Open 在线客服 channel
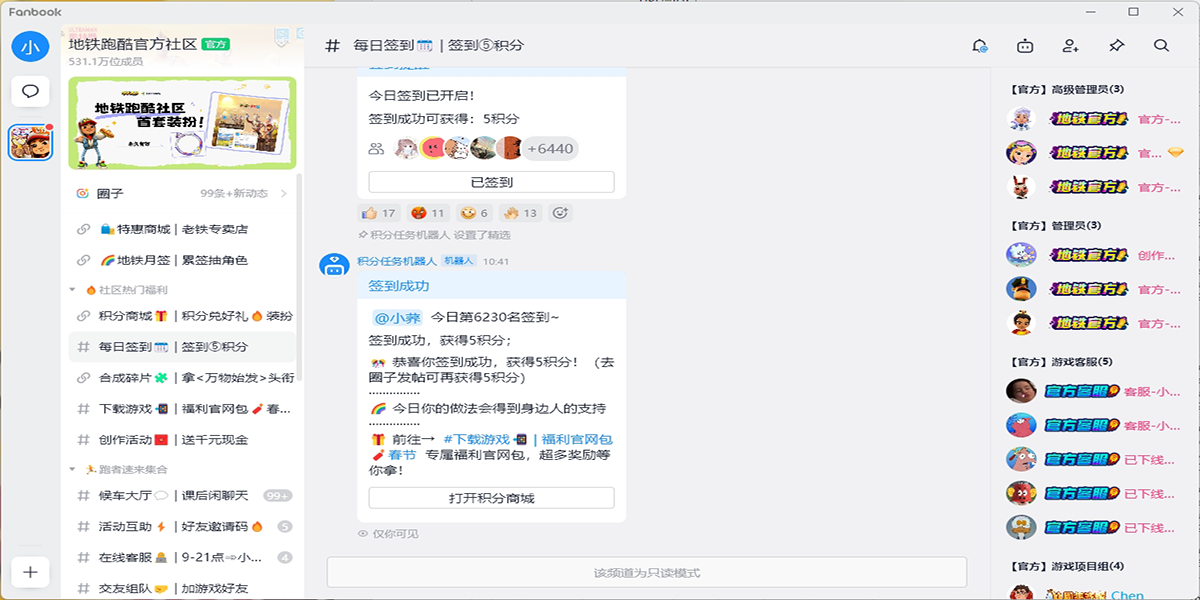The width and height of the screenshot is (1200, 600). tap(181, 558)
